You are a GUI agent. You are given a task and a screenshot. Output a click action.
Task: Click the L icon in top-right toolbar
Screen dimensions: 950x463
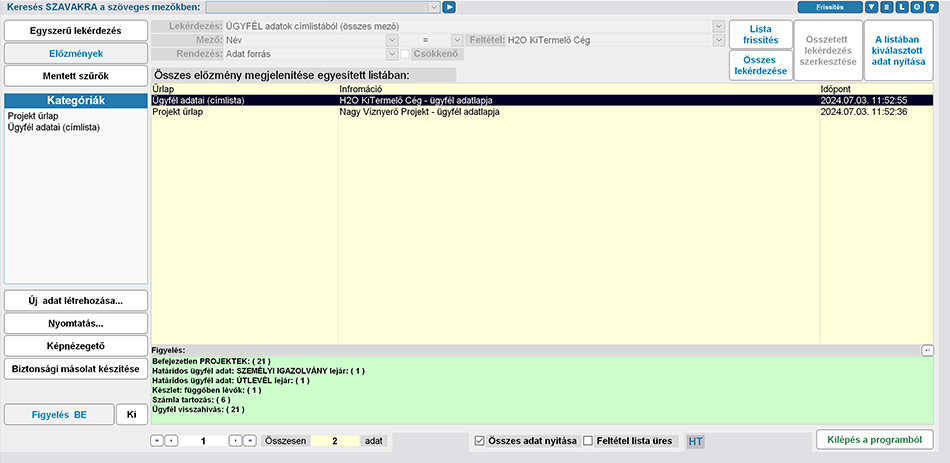(x=902, y=7)
